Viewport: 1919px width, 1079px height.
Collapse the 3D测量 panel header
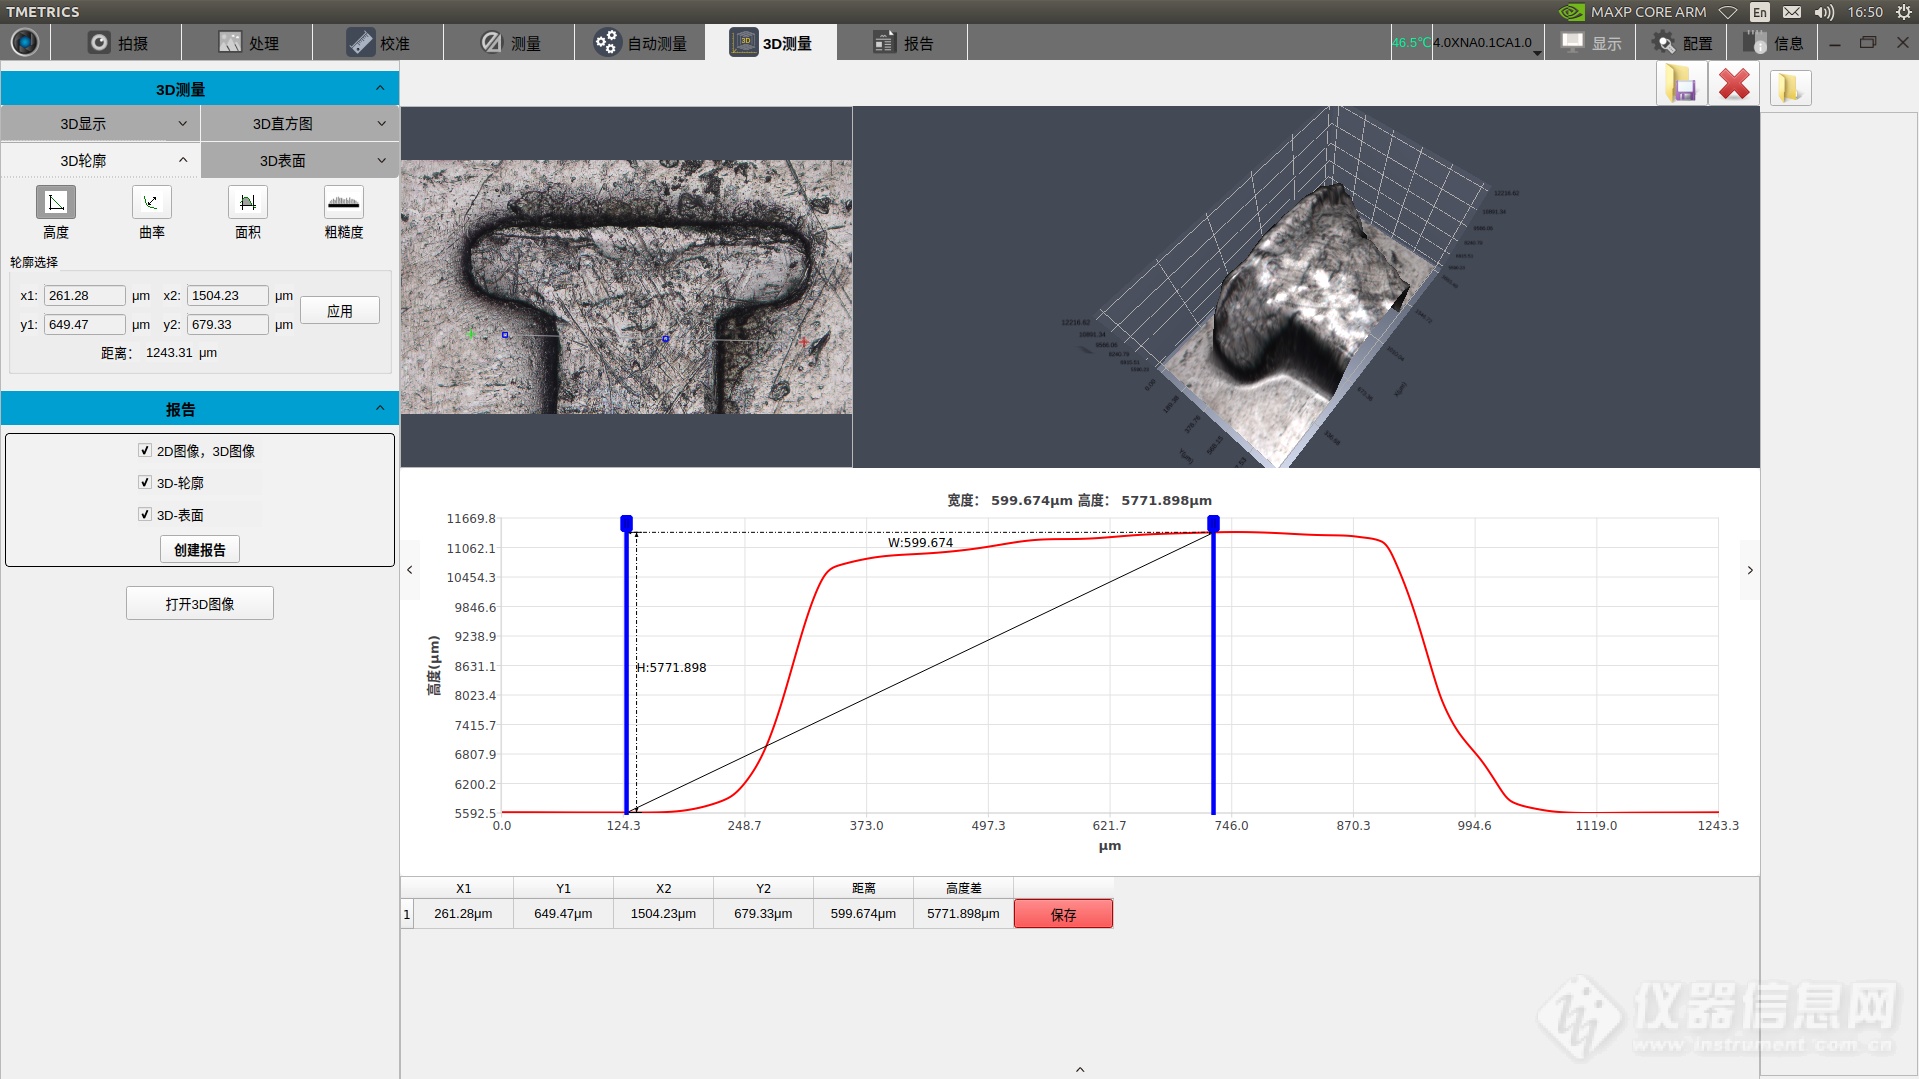coord(200,89)
